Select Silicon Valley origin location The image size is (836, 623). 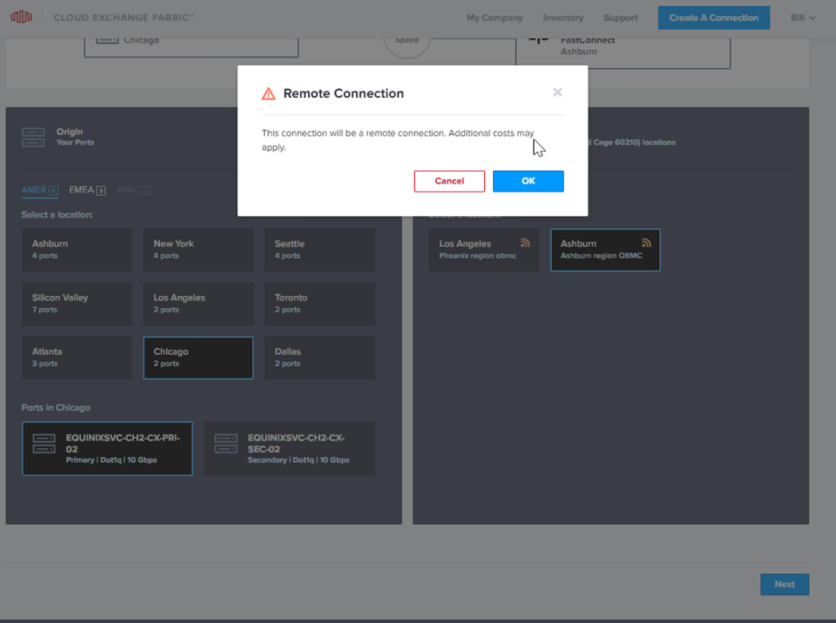click(77, 304)
